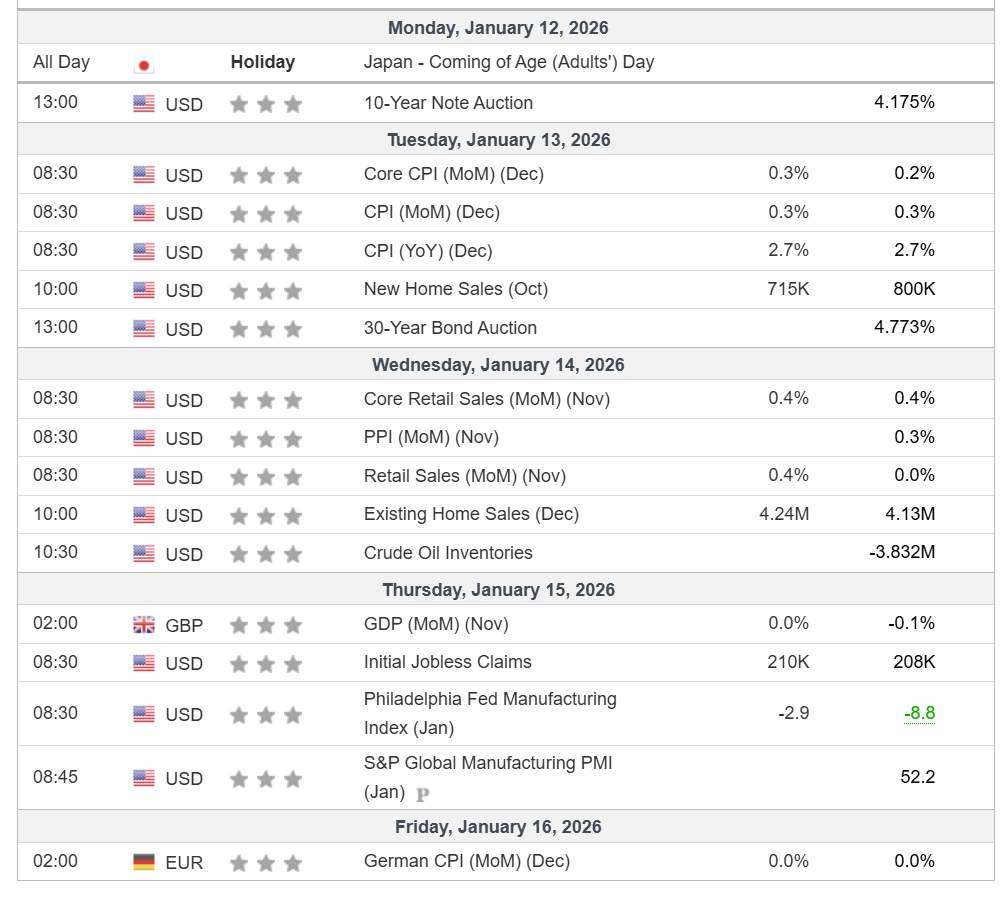
Task: Open the CPI (YoY) (Dec) event link
Action: pos(428,251)
